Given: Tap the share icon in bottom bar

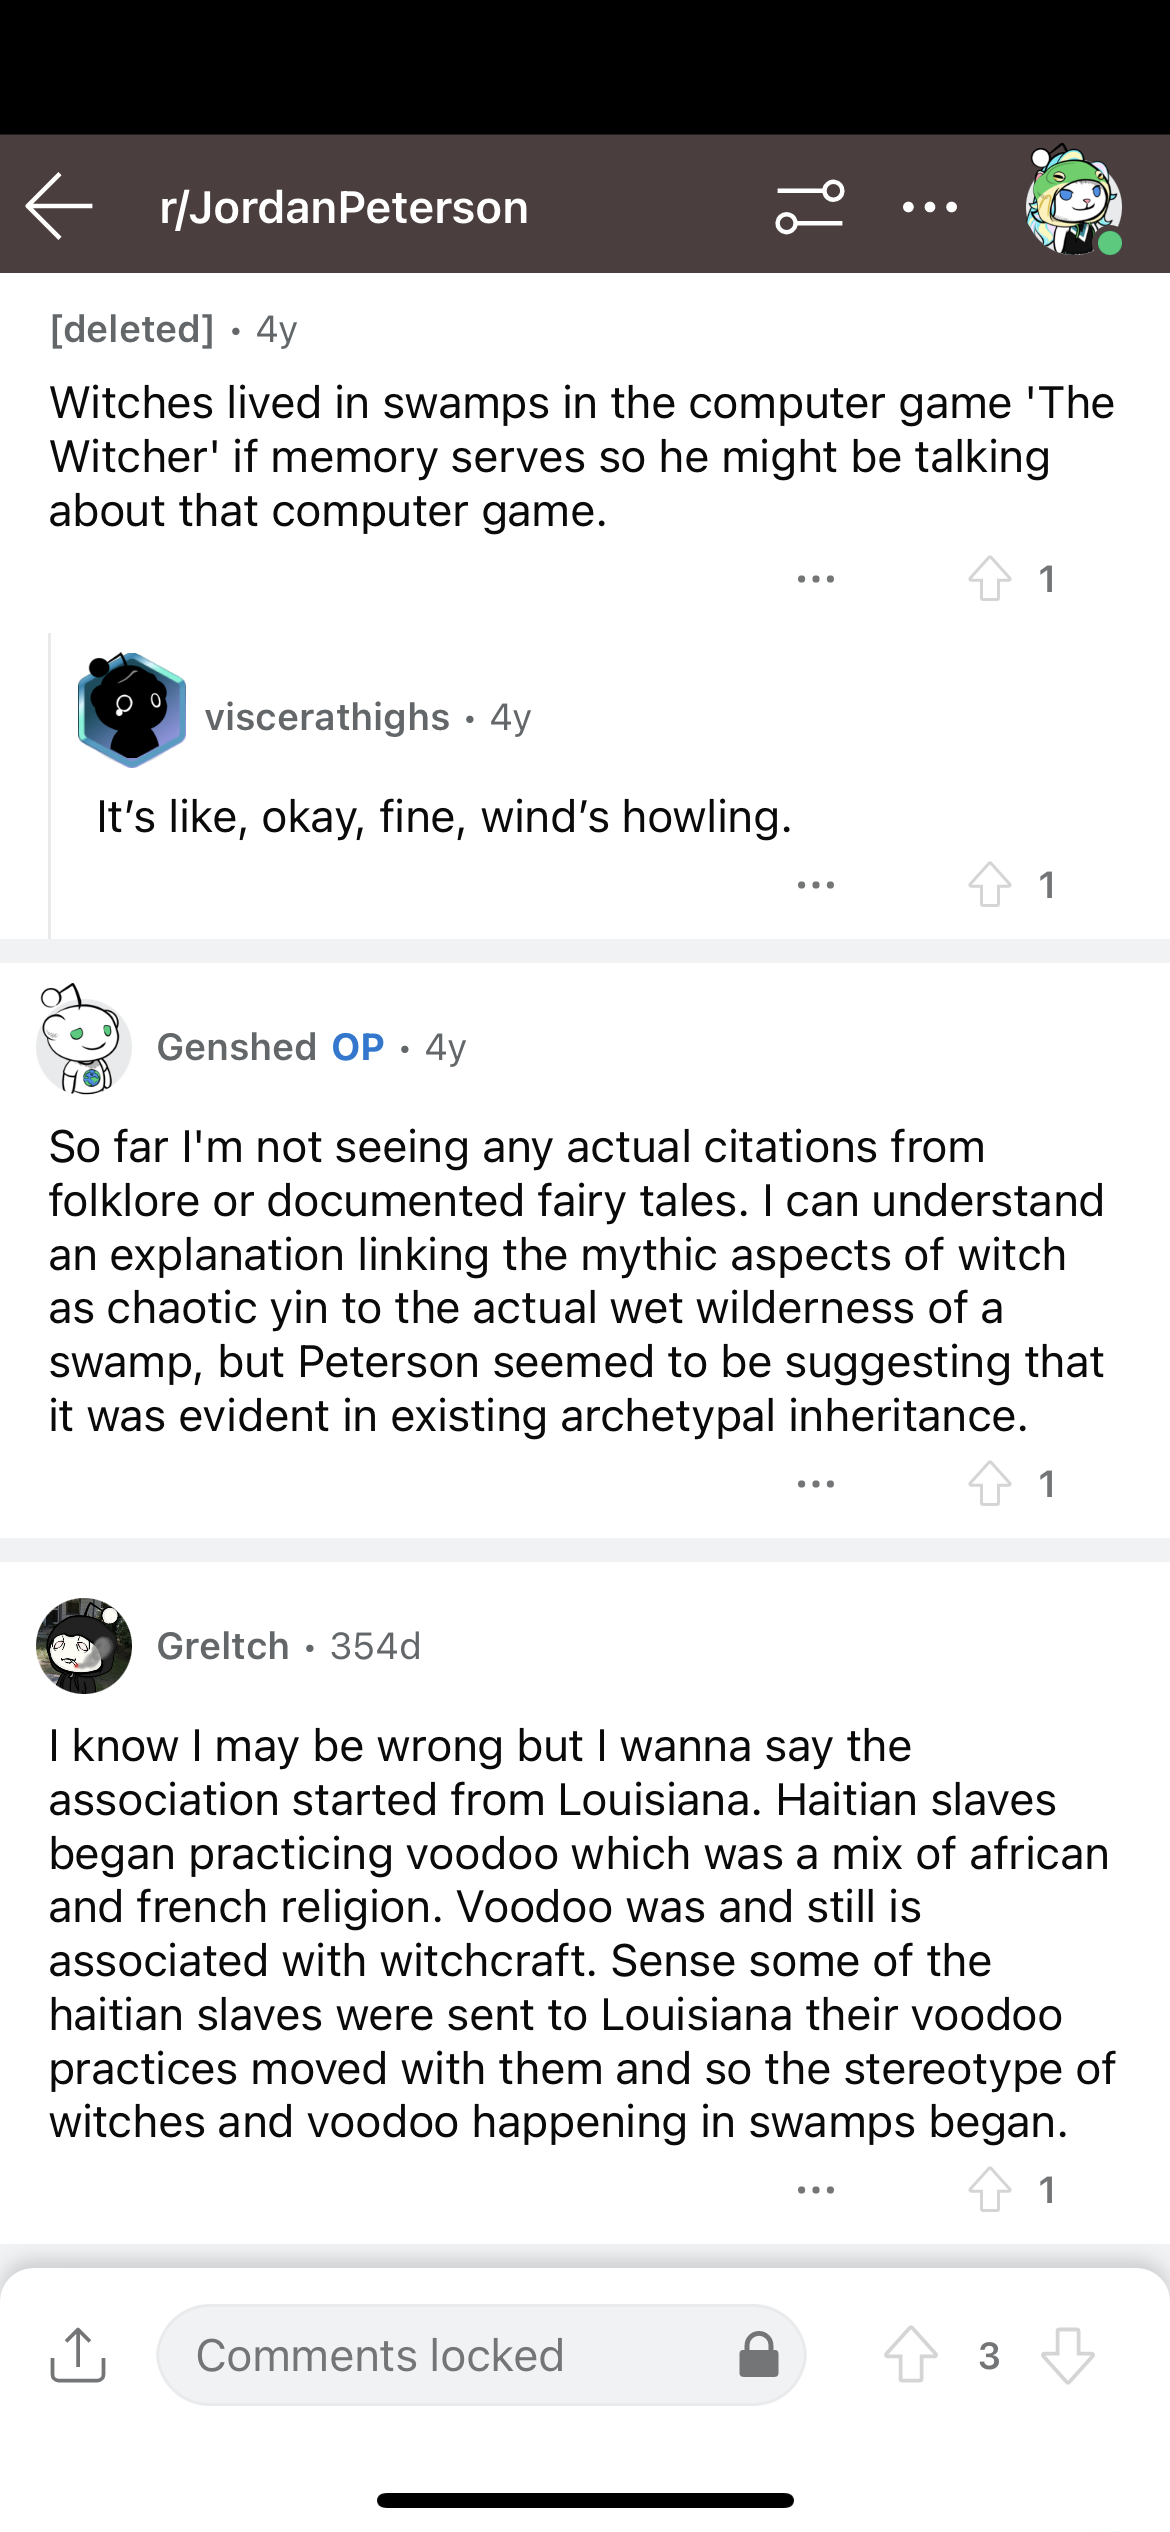Looking at the screenshot, I should tap(78, 2355).
